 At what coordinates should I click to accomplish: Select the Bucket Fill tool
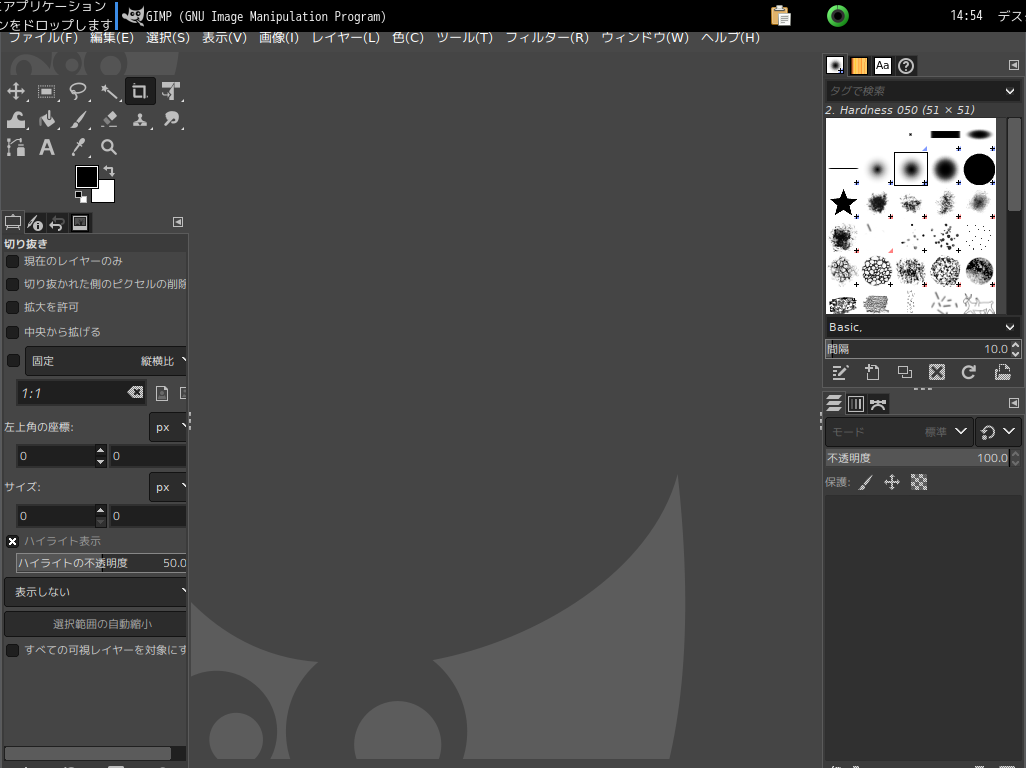46,120
